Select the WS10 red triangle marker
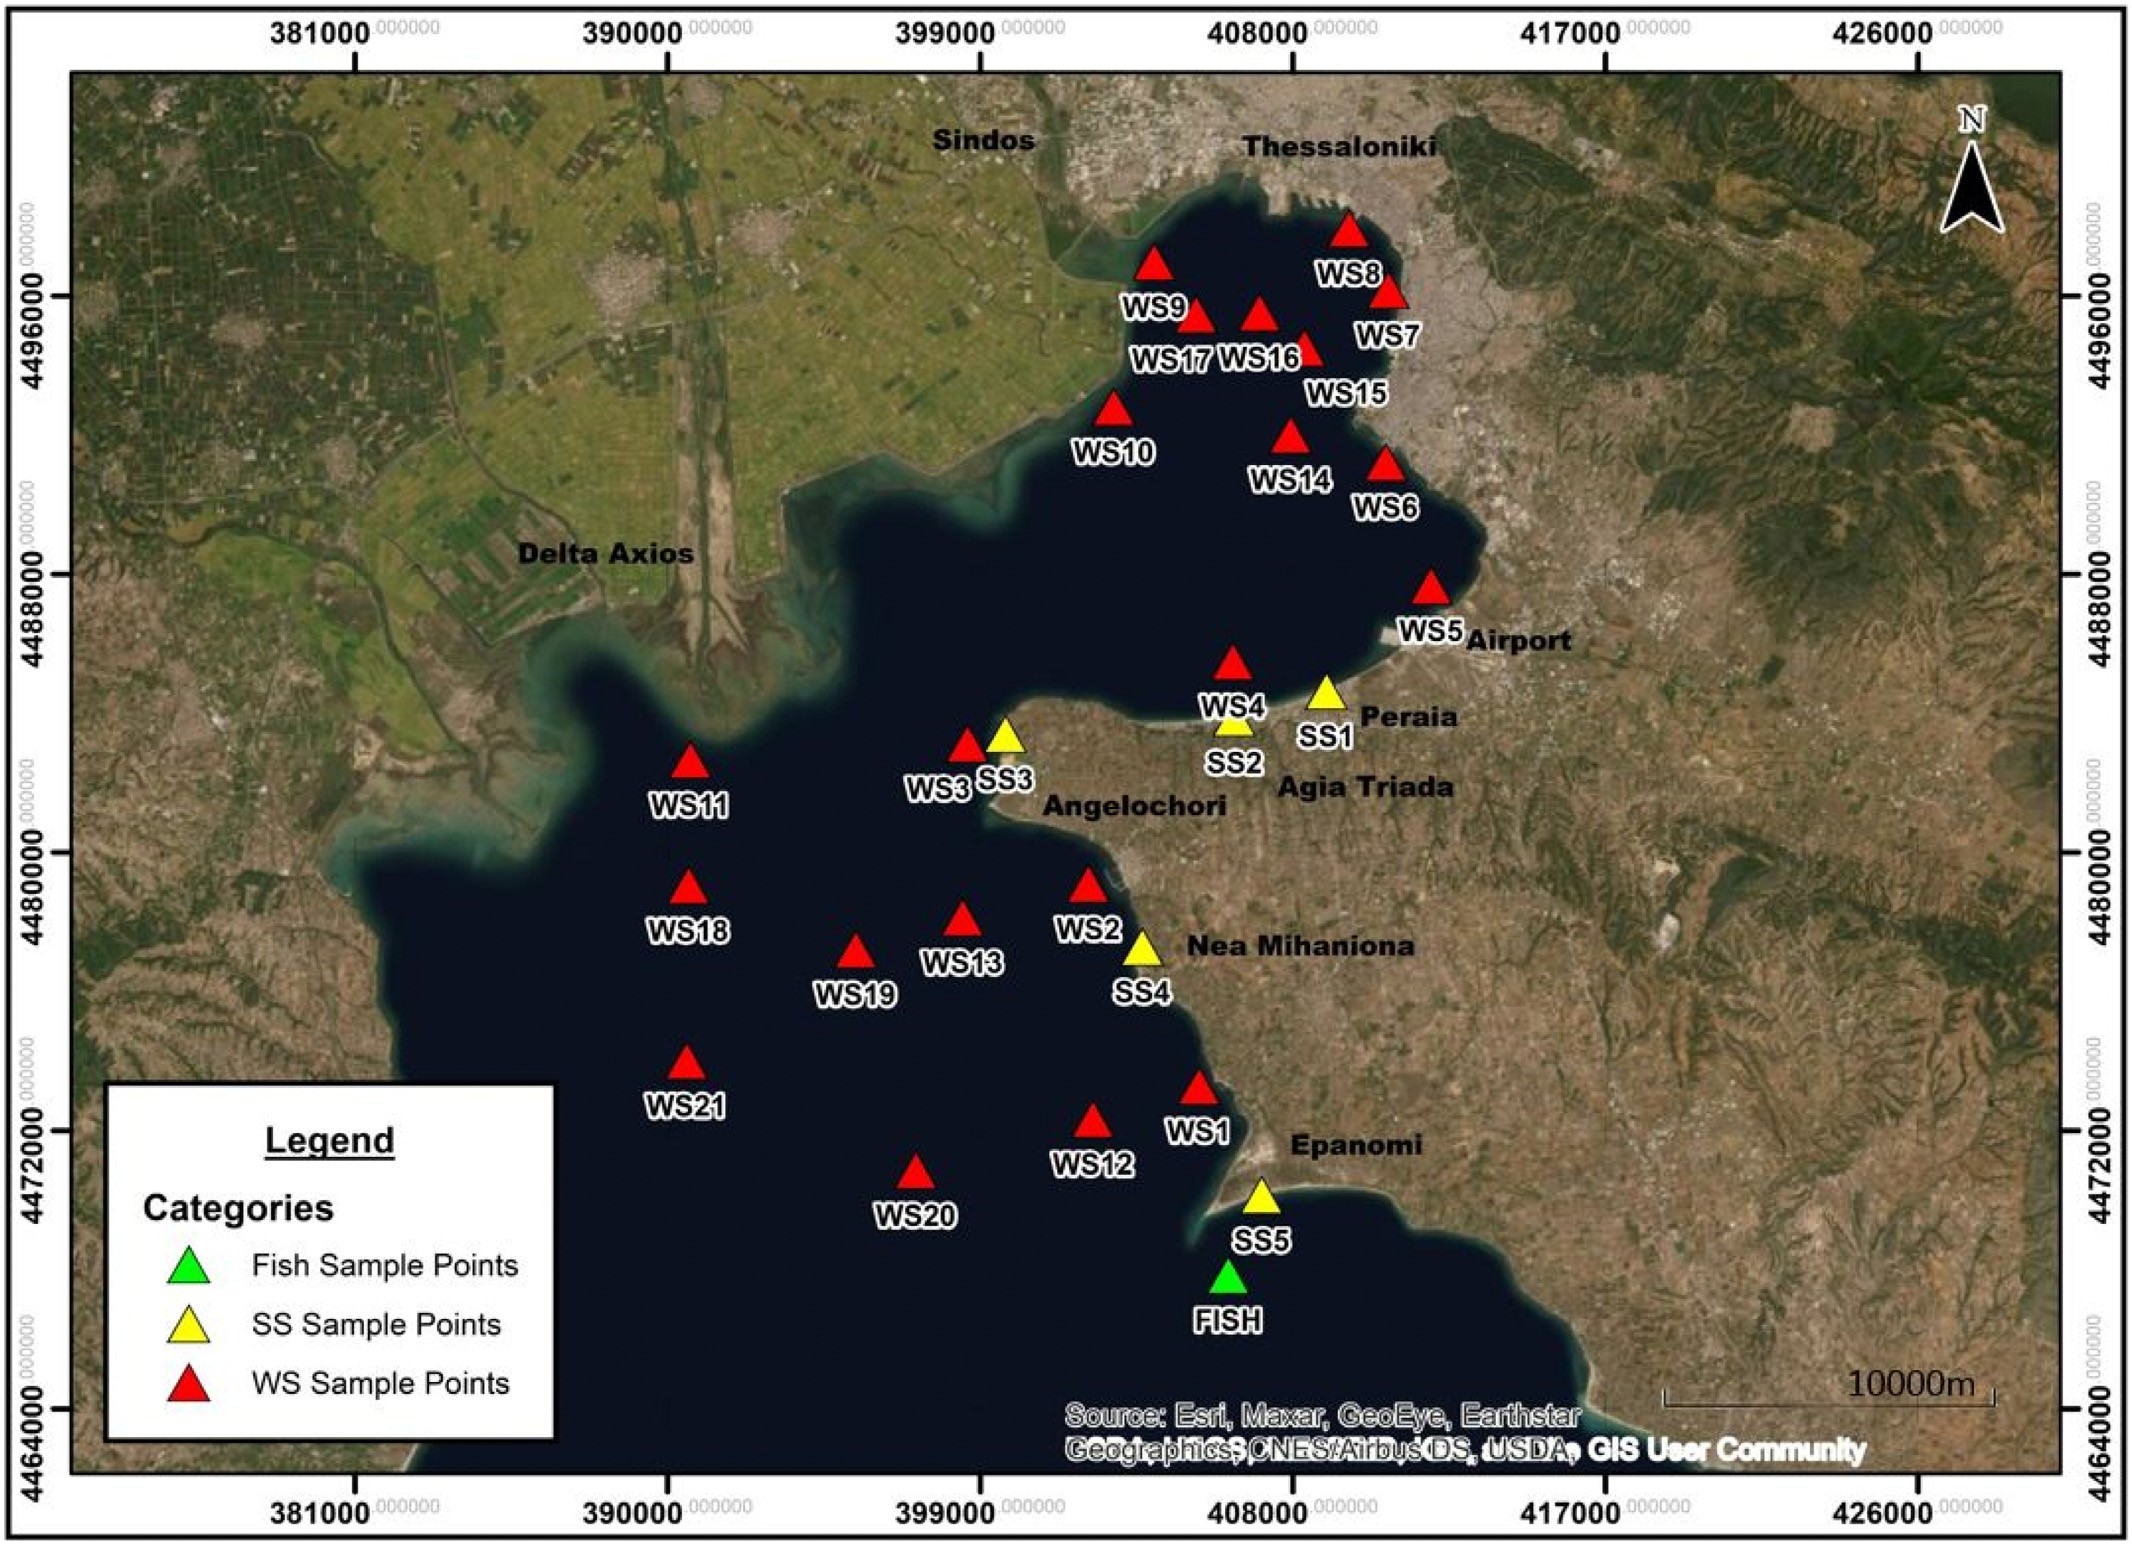This screenshot has width=2132, height=1544. [x=1113, y=411]
